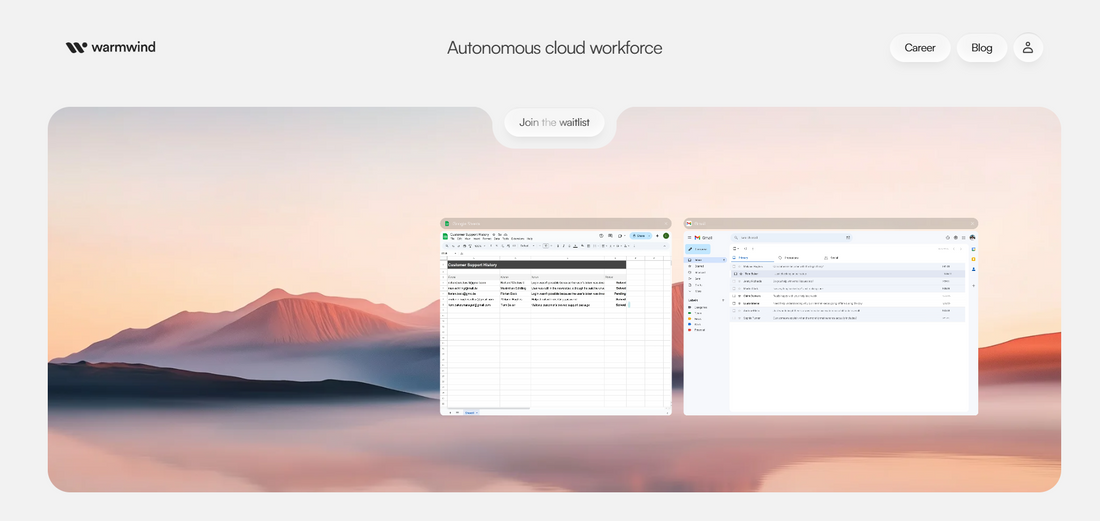This screenshot has height=521, width=1100.
Task: Open the user profile icon
Action: [1028, 48]
